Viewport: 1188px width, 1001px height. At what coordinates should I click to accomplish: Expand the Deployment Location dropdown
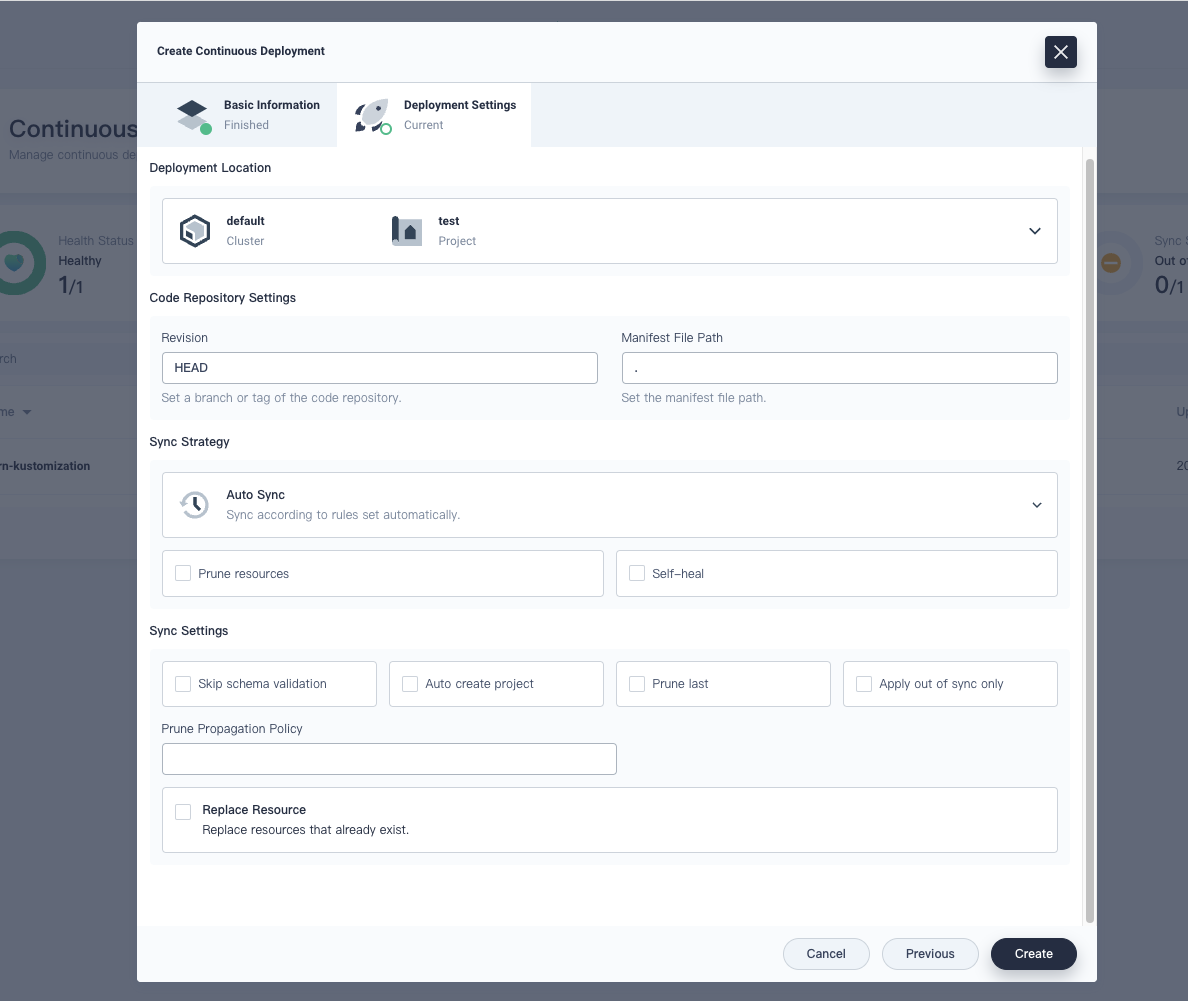(x=1035, y=230)
